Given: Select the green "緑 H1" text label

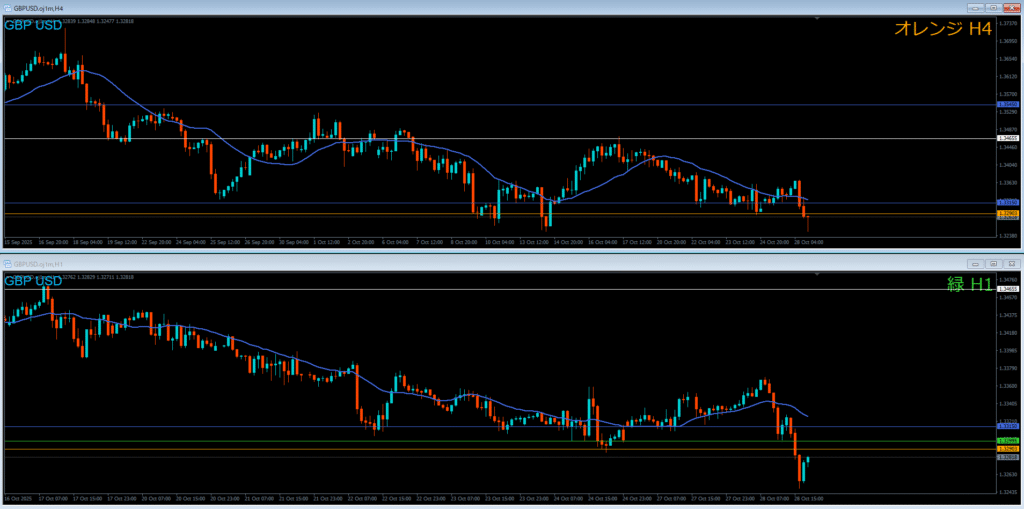Looking at the screenshot, I should pos(969,284).
